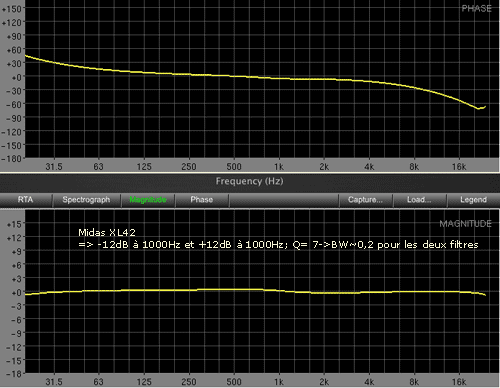Show the Legend panel
500x388 pixels.
pyautogui.click(x=473, y=200)
